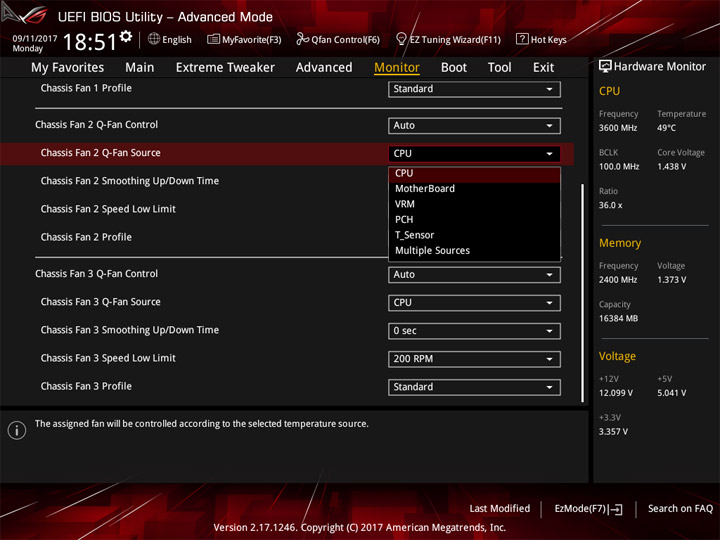Open Chassis Fan 3 Q-Fan Control dropdown
The width and height of the screenshot is (720, 540).
[x=474, y=275]
